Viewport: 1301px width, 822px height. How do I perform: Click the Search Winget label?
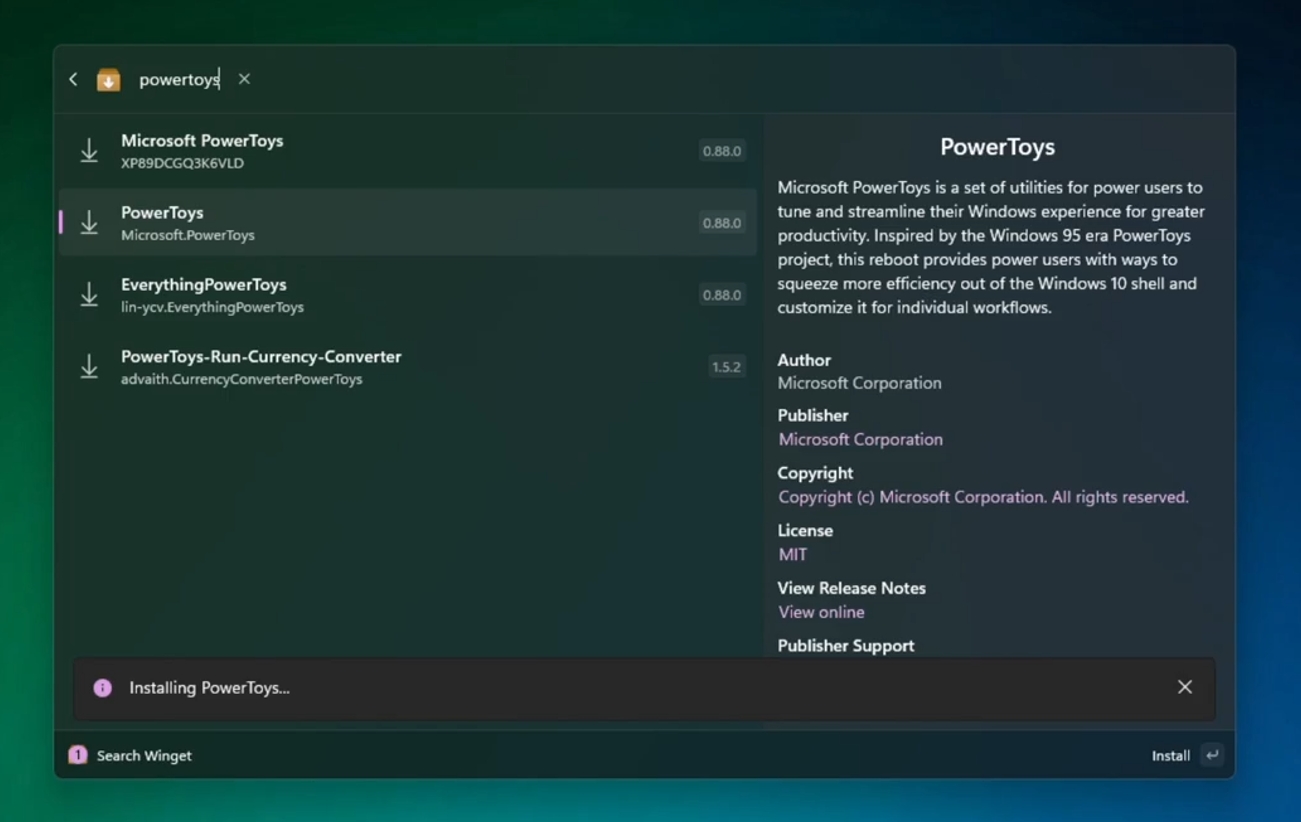coord(144,756)
